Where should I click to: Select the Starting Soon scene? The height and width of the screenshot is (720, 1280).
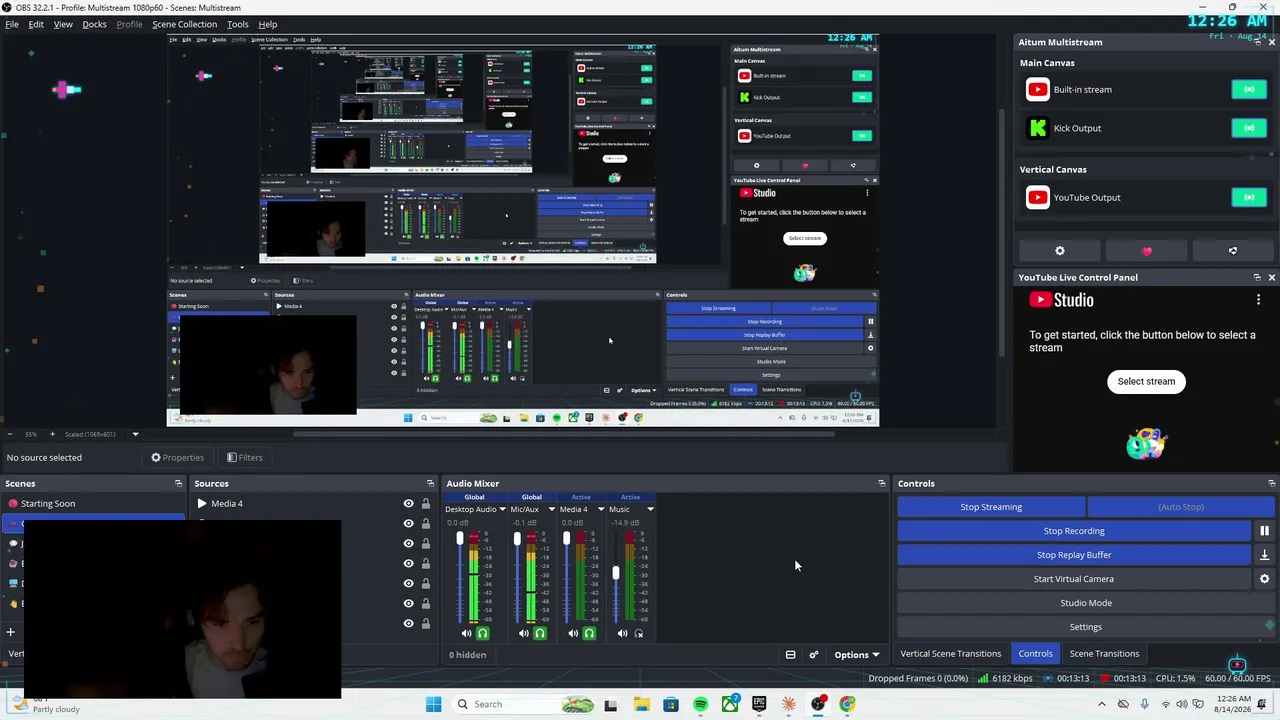click(48, 504)
